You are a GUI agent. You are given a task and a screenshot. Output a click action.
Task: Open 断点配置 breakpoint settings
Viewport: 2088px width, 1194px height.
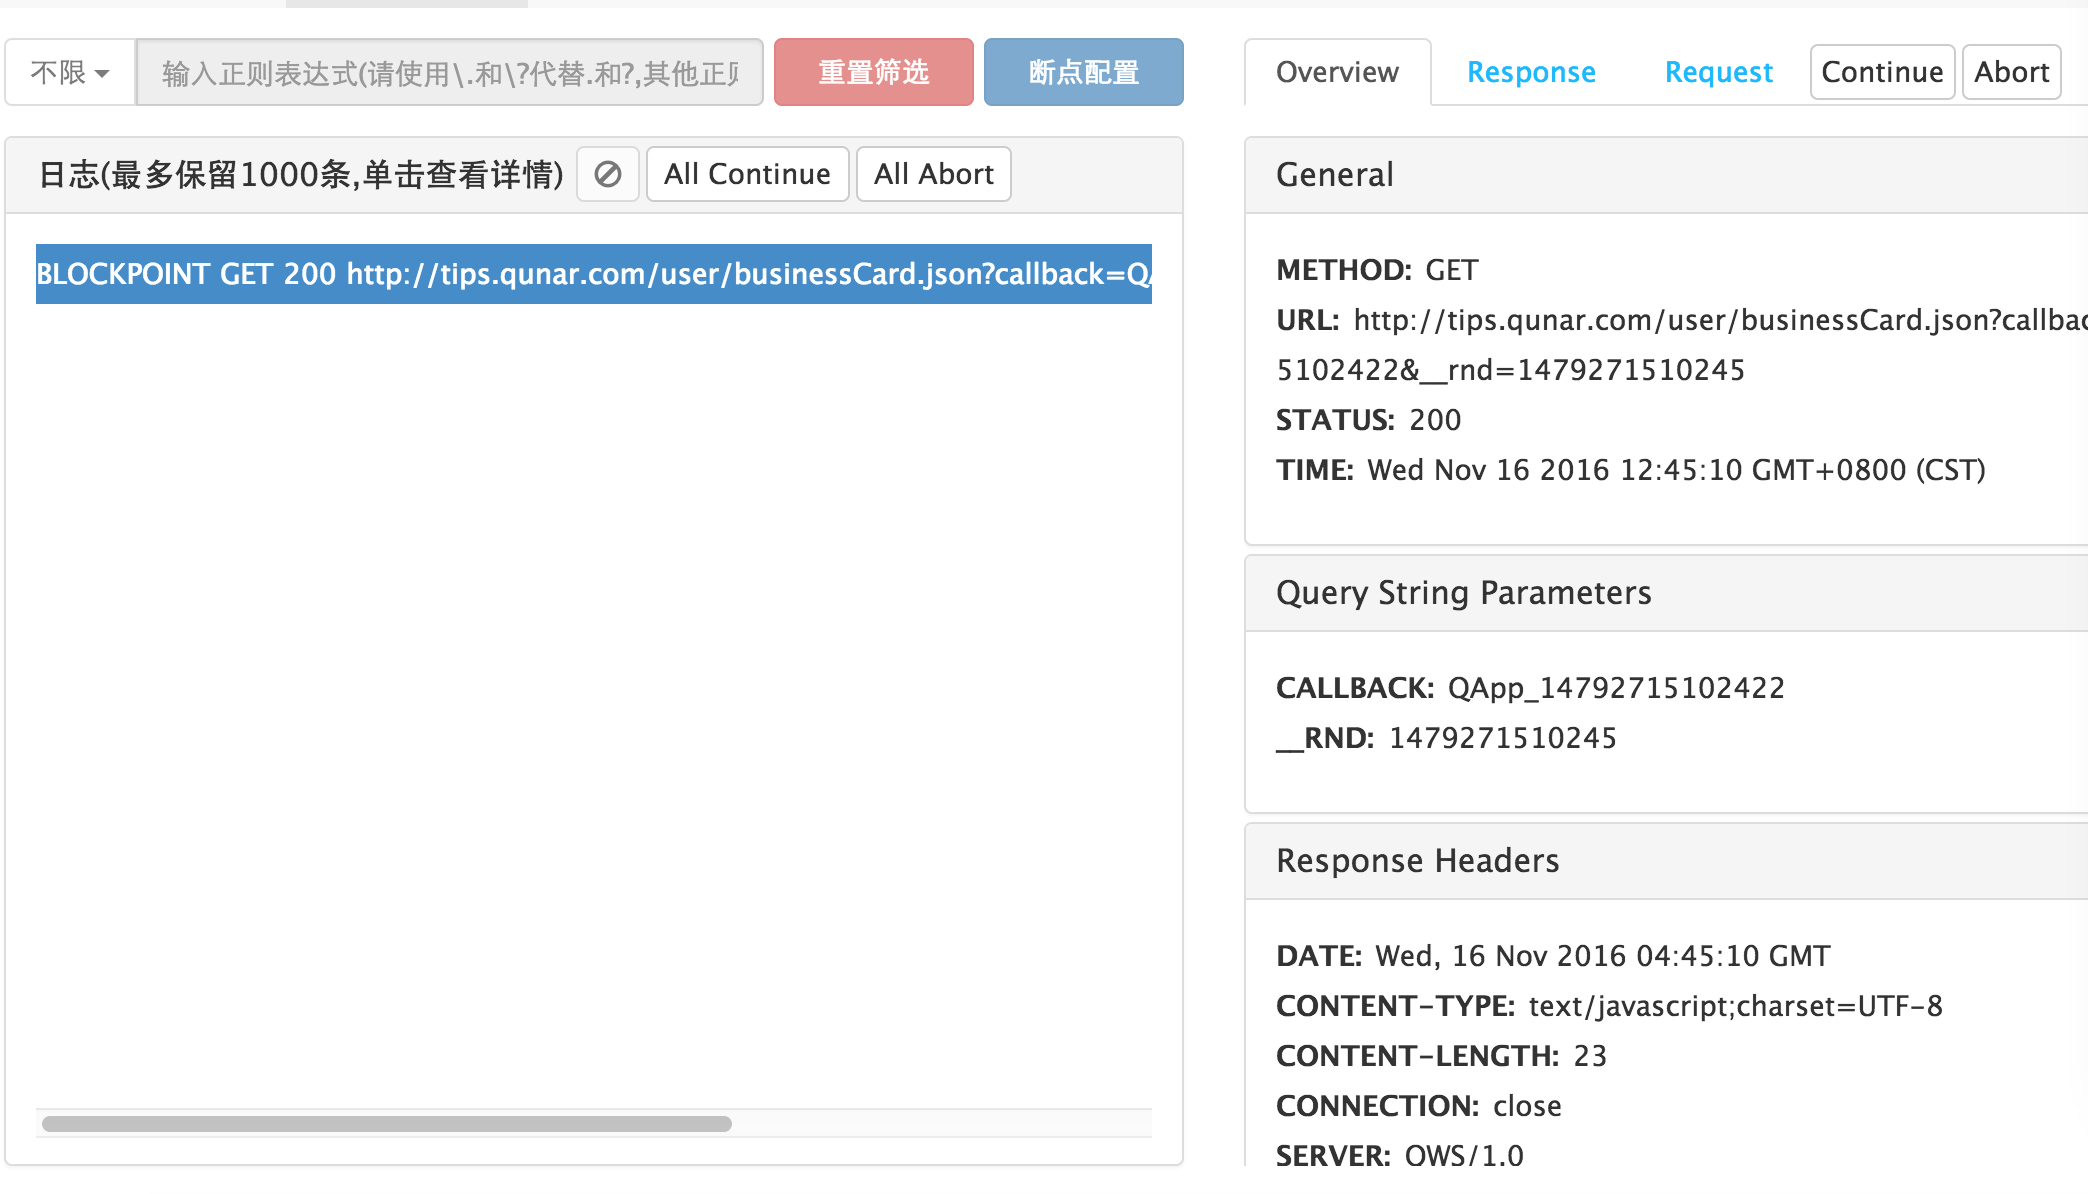(x=1083, y=72)
